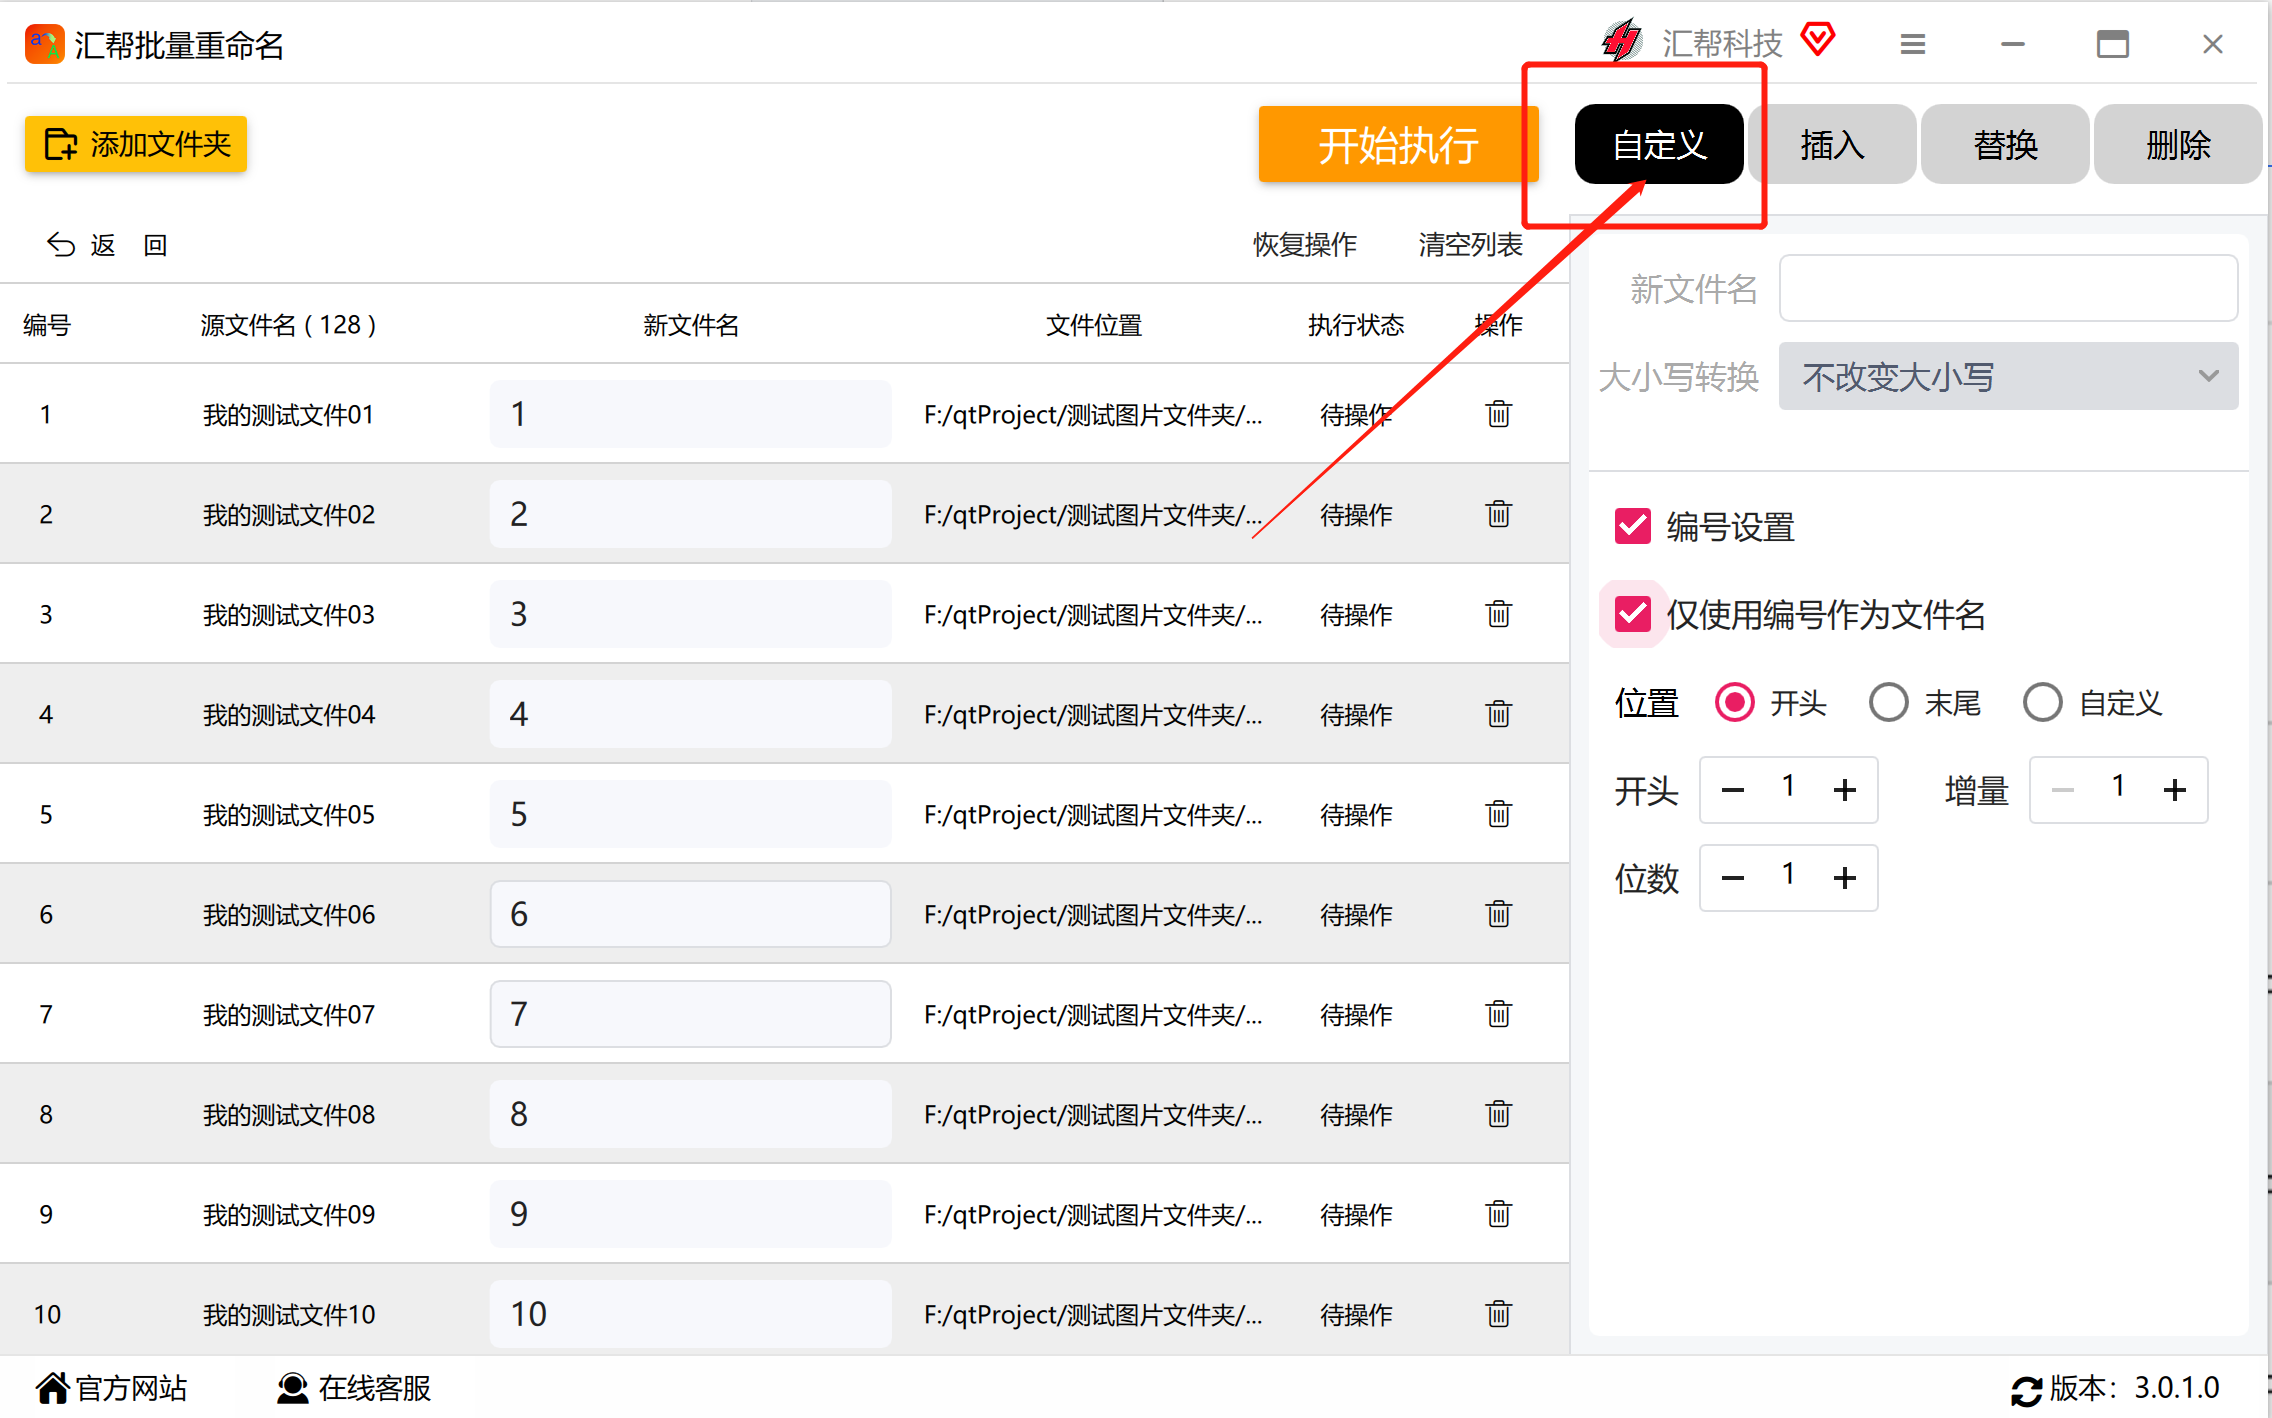Increase the 位数 digits value
Screen dimensions: 2272x1418
tap(1845, 878)
